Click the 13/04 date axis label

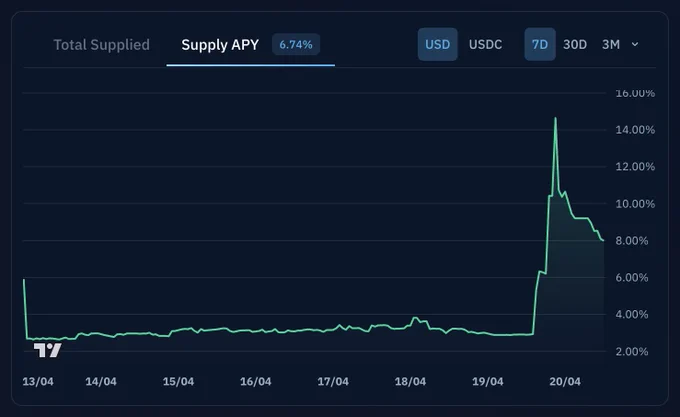point(38,381)
